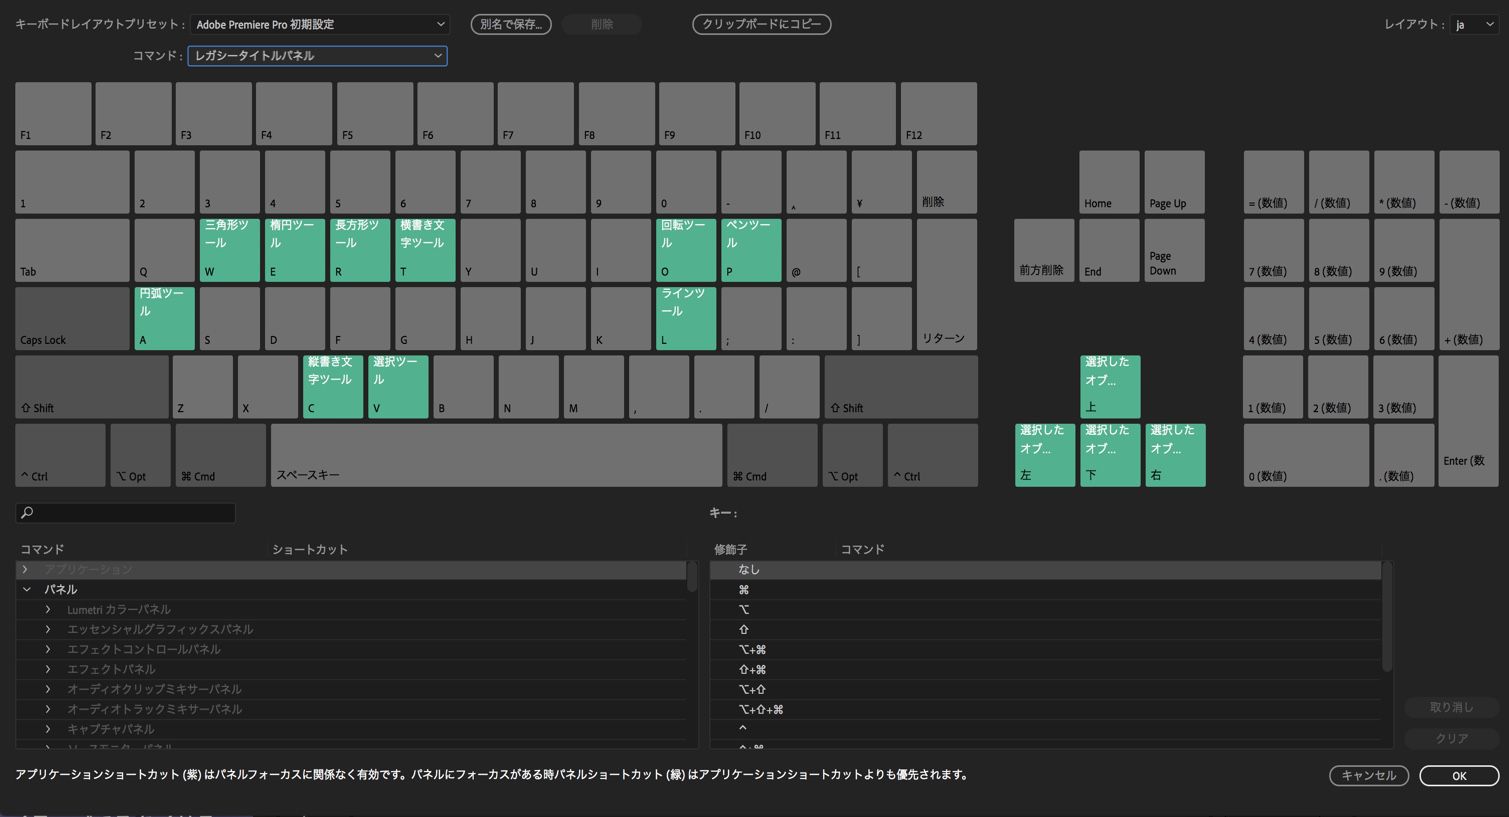Click the 左 arrow key

tap(1045, 455)
